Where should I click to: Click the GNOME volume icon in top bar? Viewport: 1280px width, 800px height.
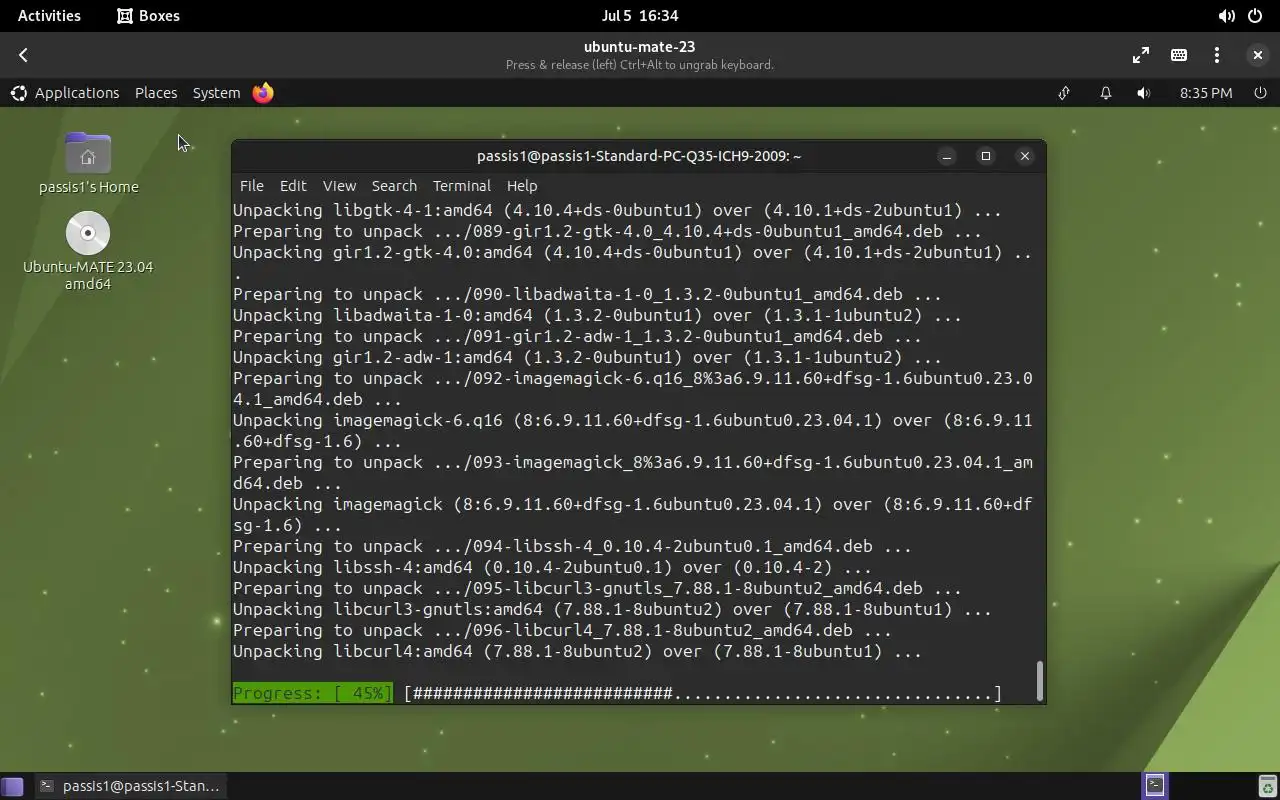pyautogui.click(x=1226, y=16)
